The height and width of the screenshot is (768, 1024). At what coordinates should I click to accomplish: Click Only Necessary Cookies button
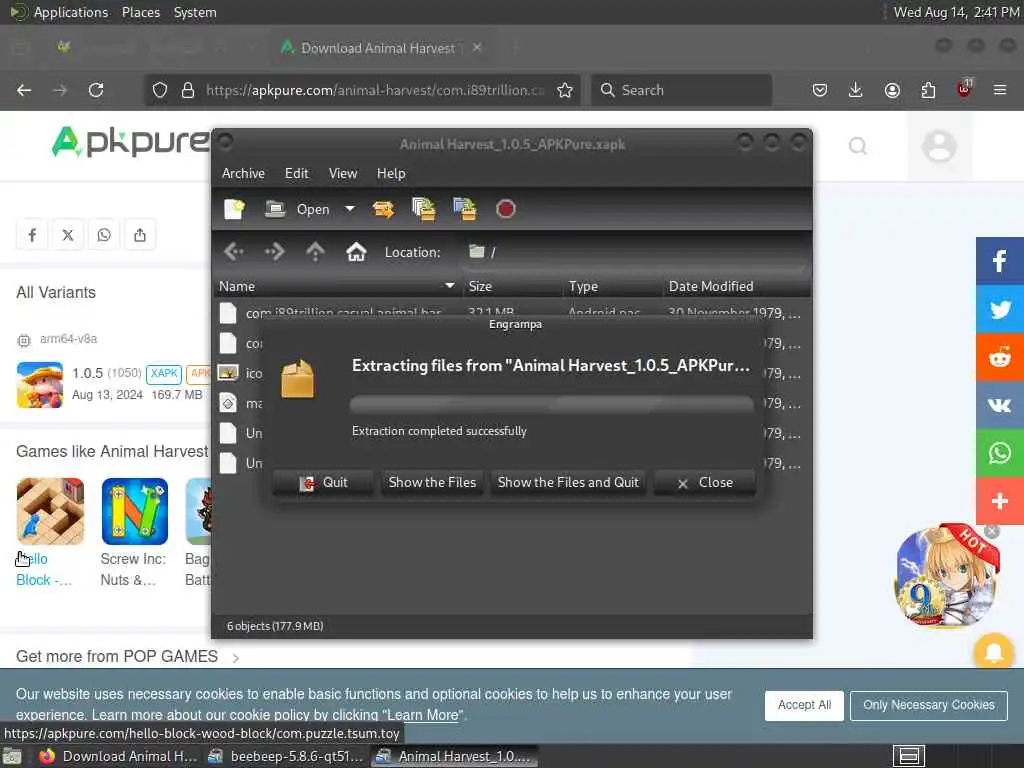point(928,705)
